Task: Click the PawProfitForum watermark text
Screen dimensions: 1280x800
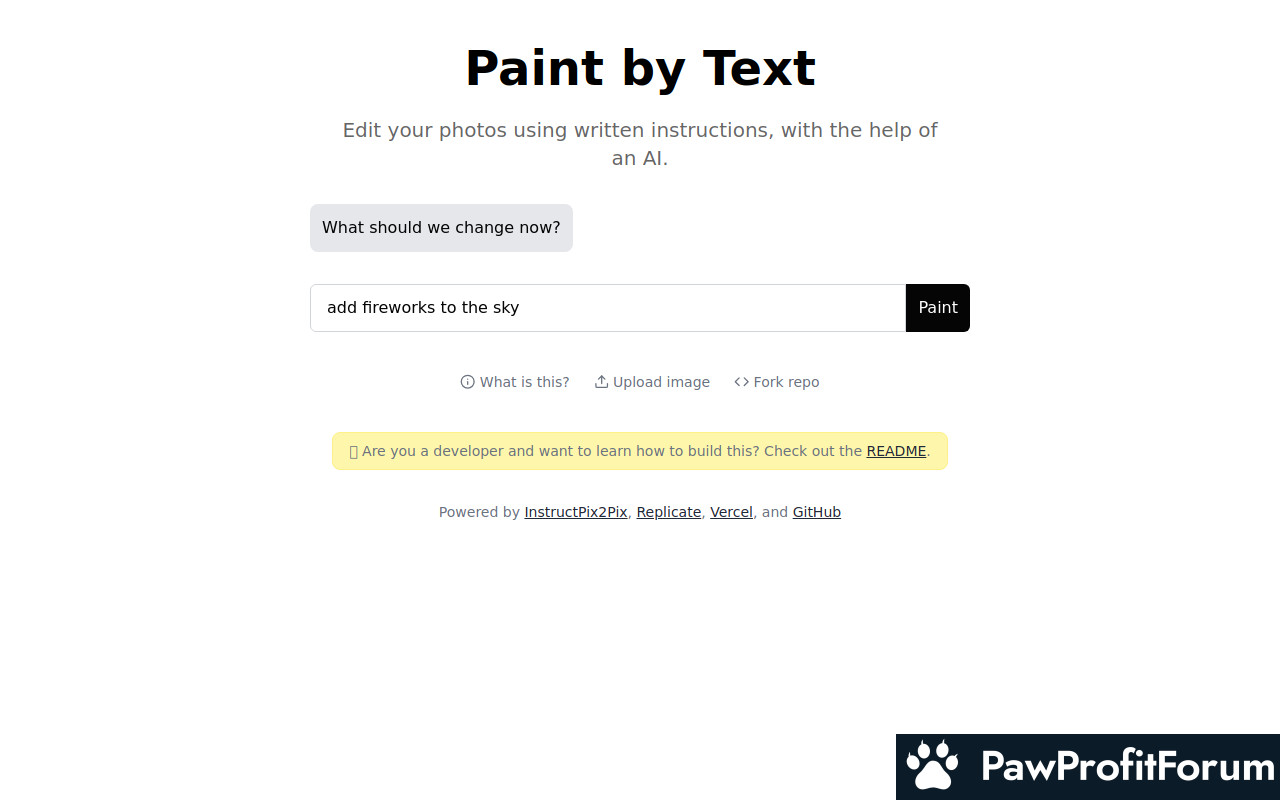Action: click(x=1128, y=767)
